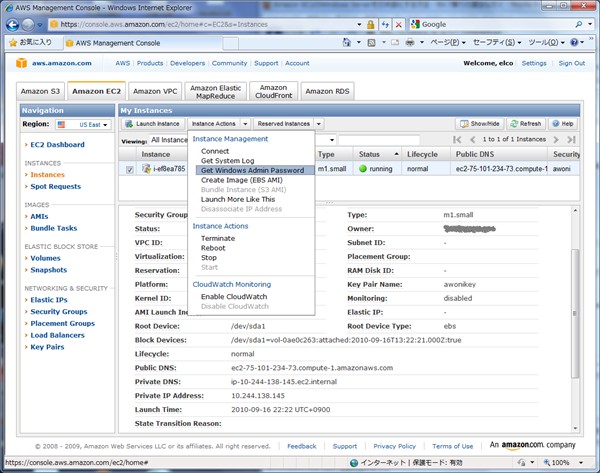Click the Snapshots navigation link
The width and height of the screenshot is (600, 473).
click(x=49, y=270)
